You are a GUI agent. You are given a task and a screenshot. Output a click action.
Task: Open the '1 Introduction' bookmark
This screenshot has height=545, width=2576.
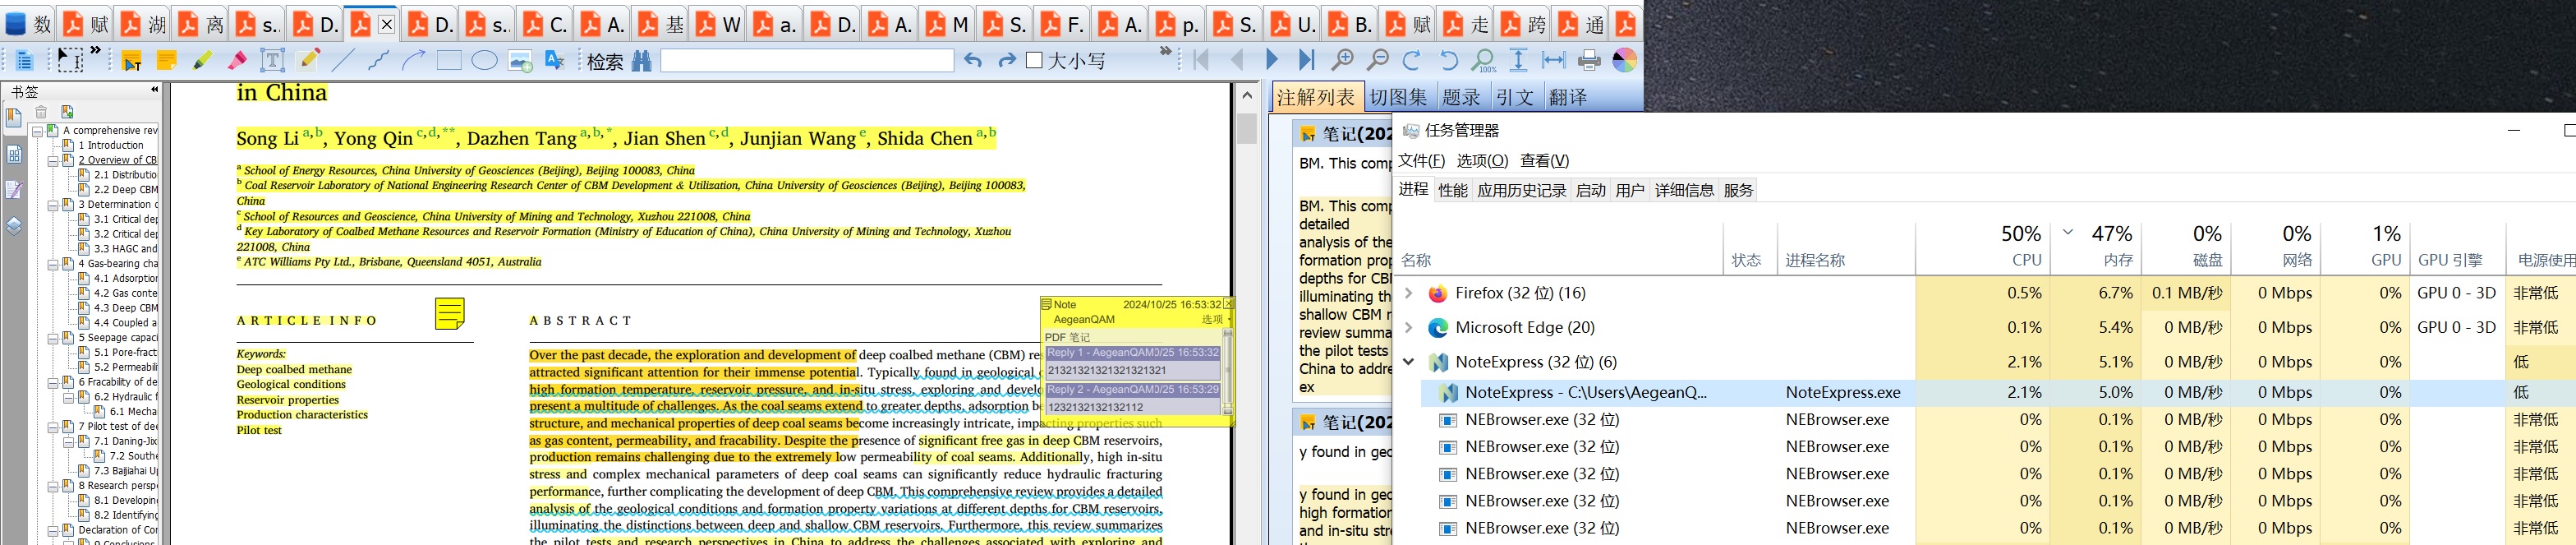click(111, 145)
